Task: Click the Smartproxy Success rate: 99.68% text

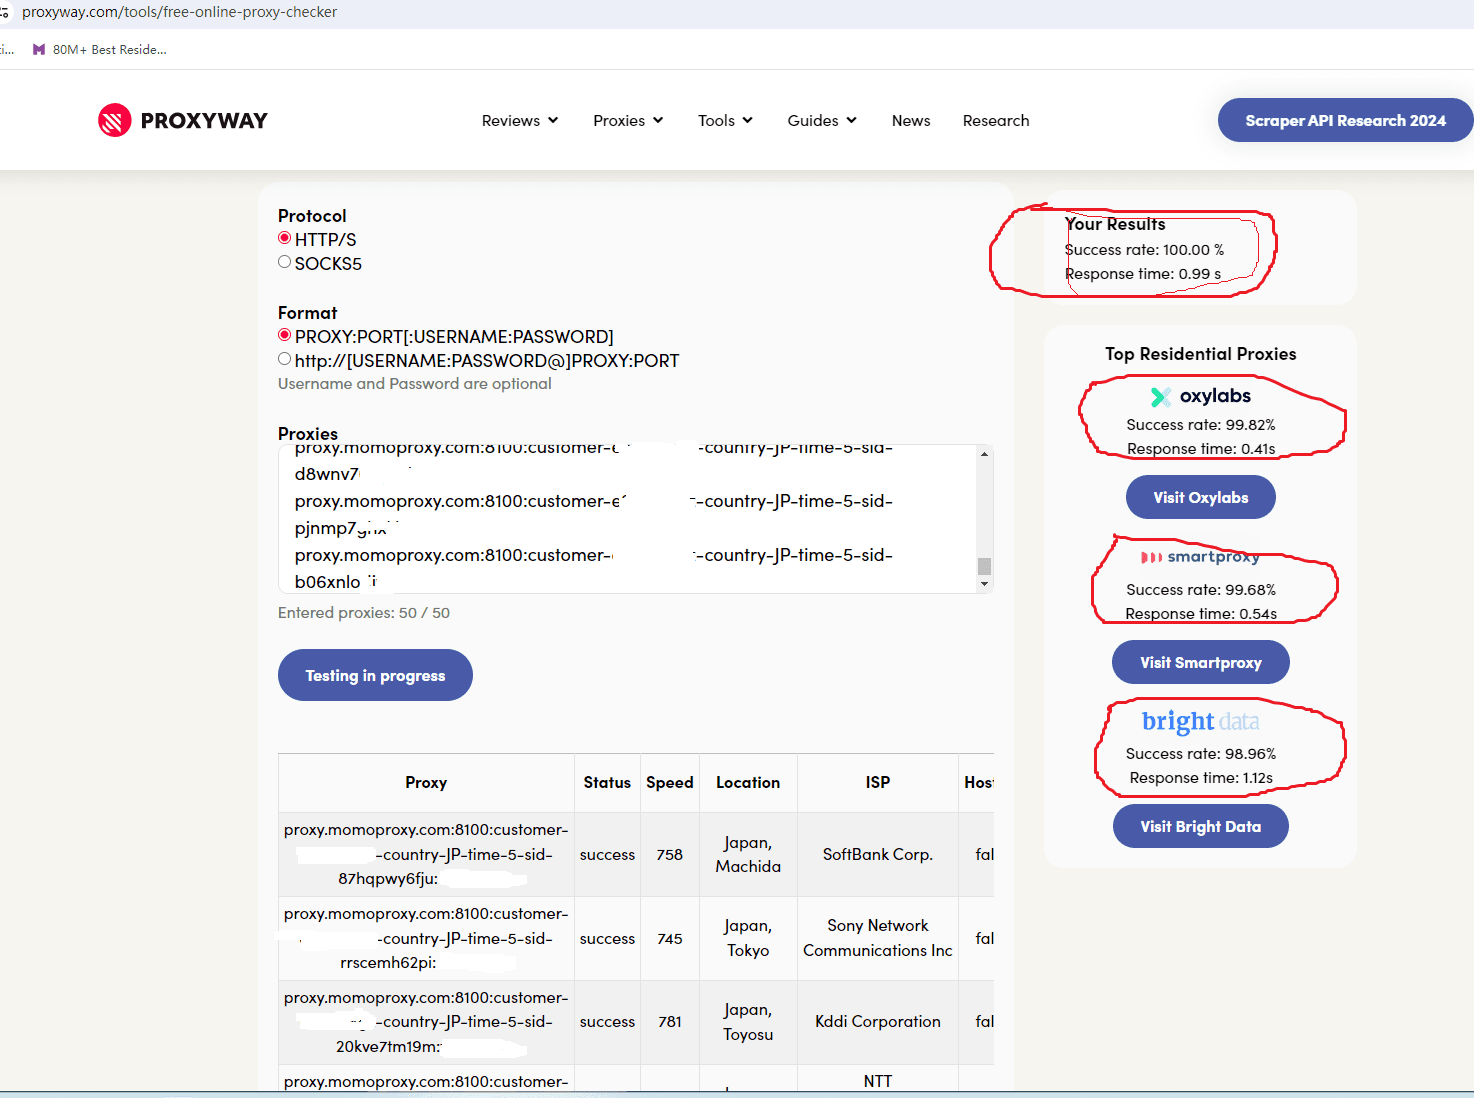Action: click(1200, 590)
